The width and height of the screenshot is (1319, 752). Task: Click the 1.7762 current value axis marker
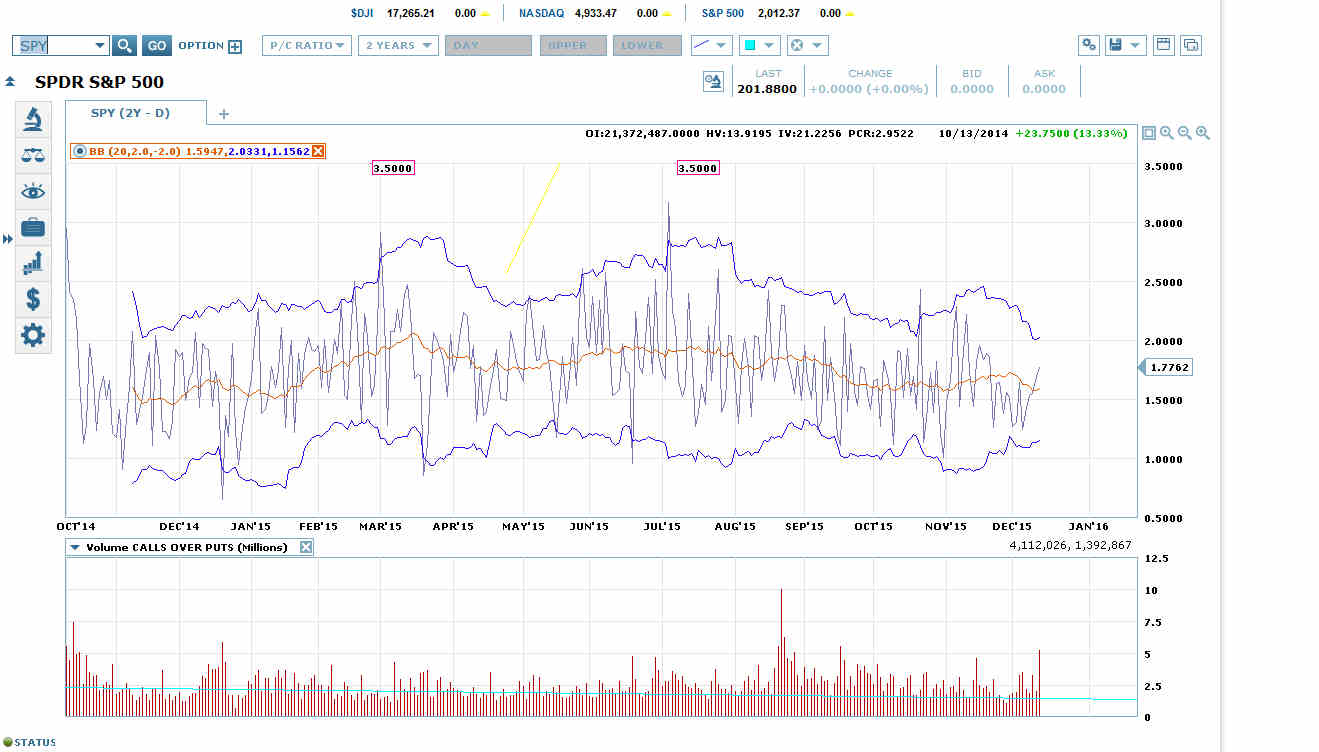pyautogui.click(x=1167, y=368)
